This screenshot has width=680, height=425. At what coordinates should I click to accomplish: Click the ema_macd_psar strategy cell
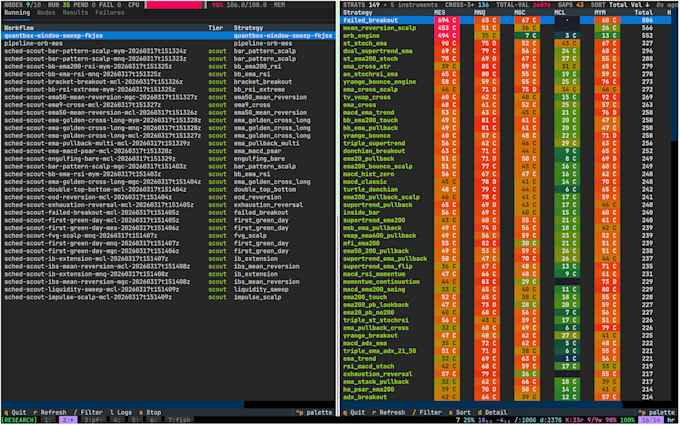(257, 151)
